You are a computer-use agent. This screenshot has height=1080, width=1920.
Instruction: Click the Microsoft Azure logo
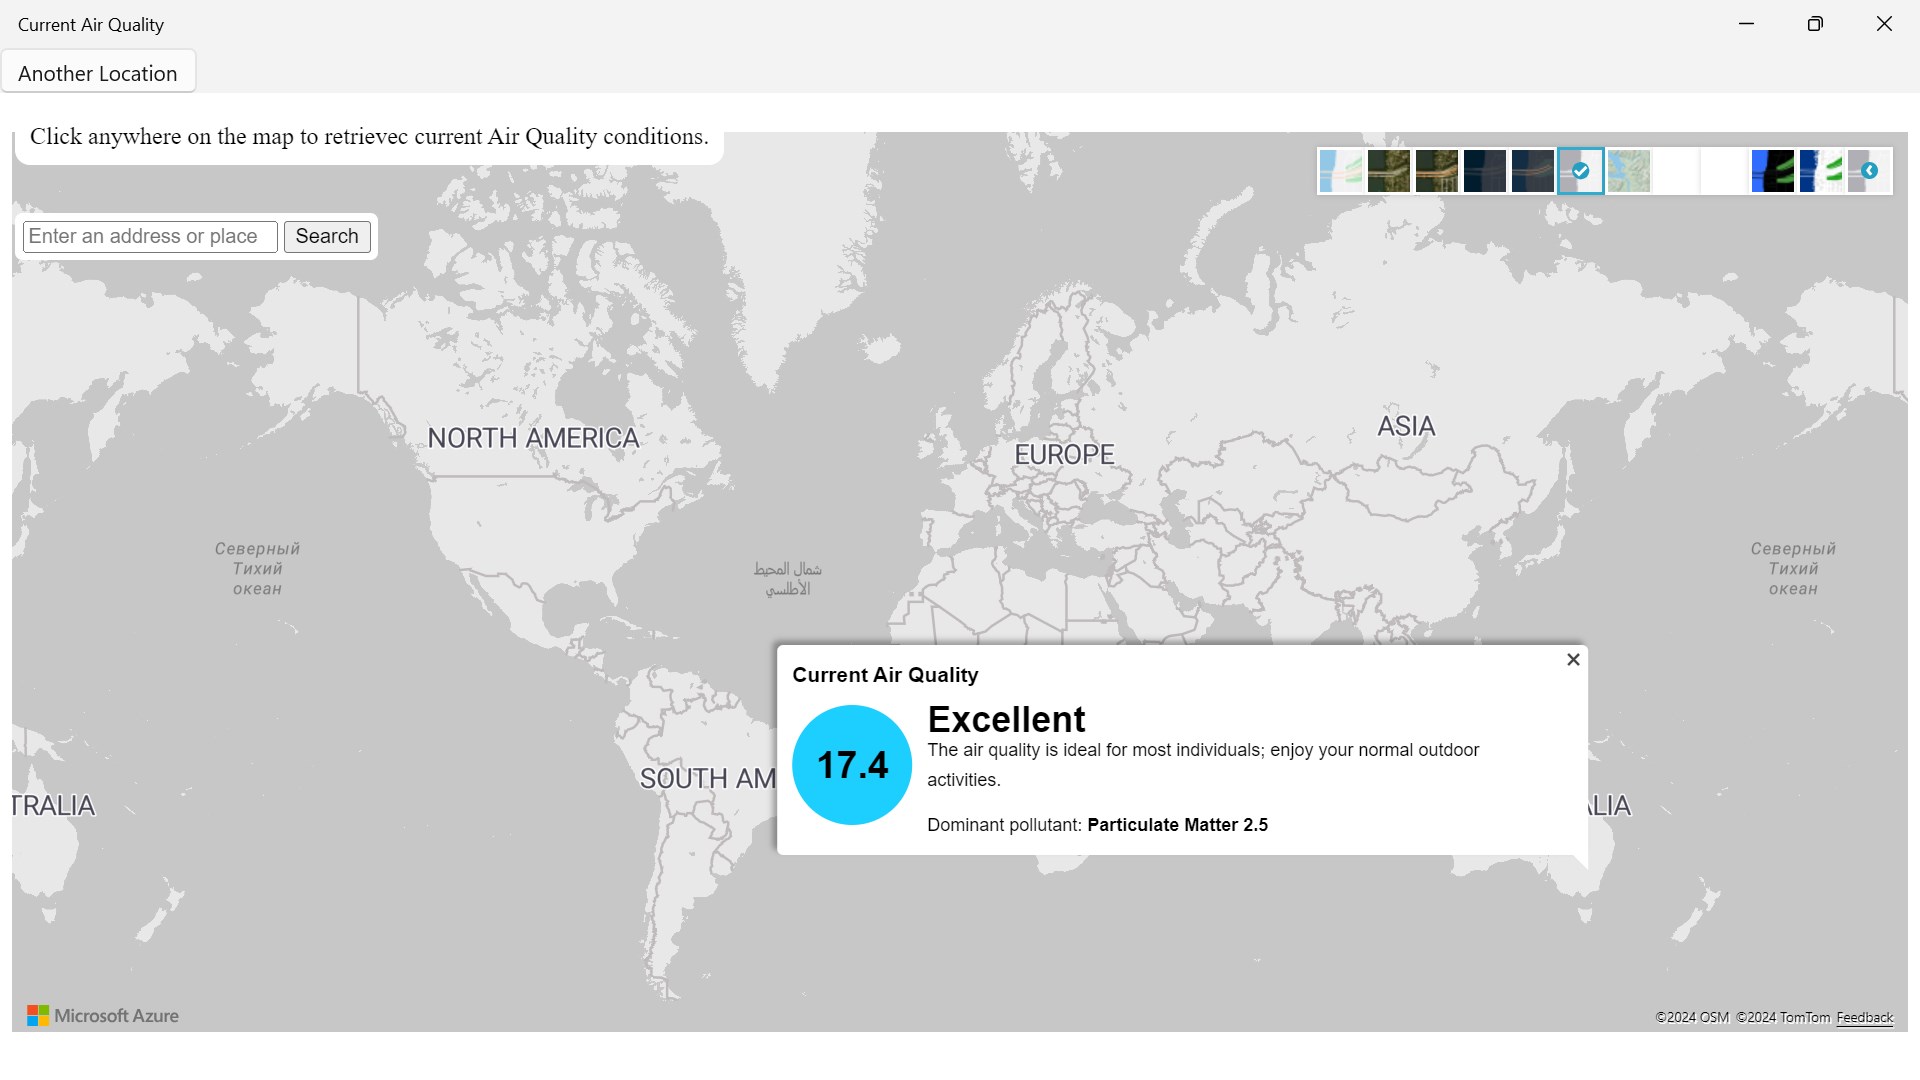click(103, 1016)
